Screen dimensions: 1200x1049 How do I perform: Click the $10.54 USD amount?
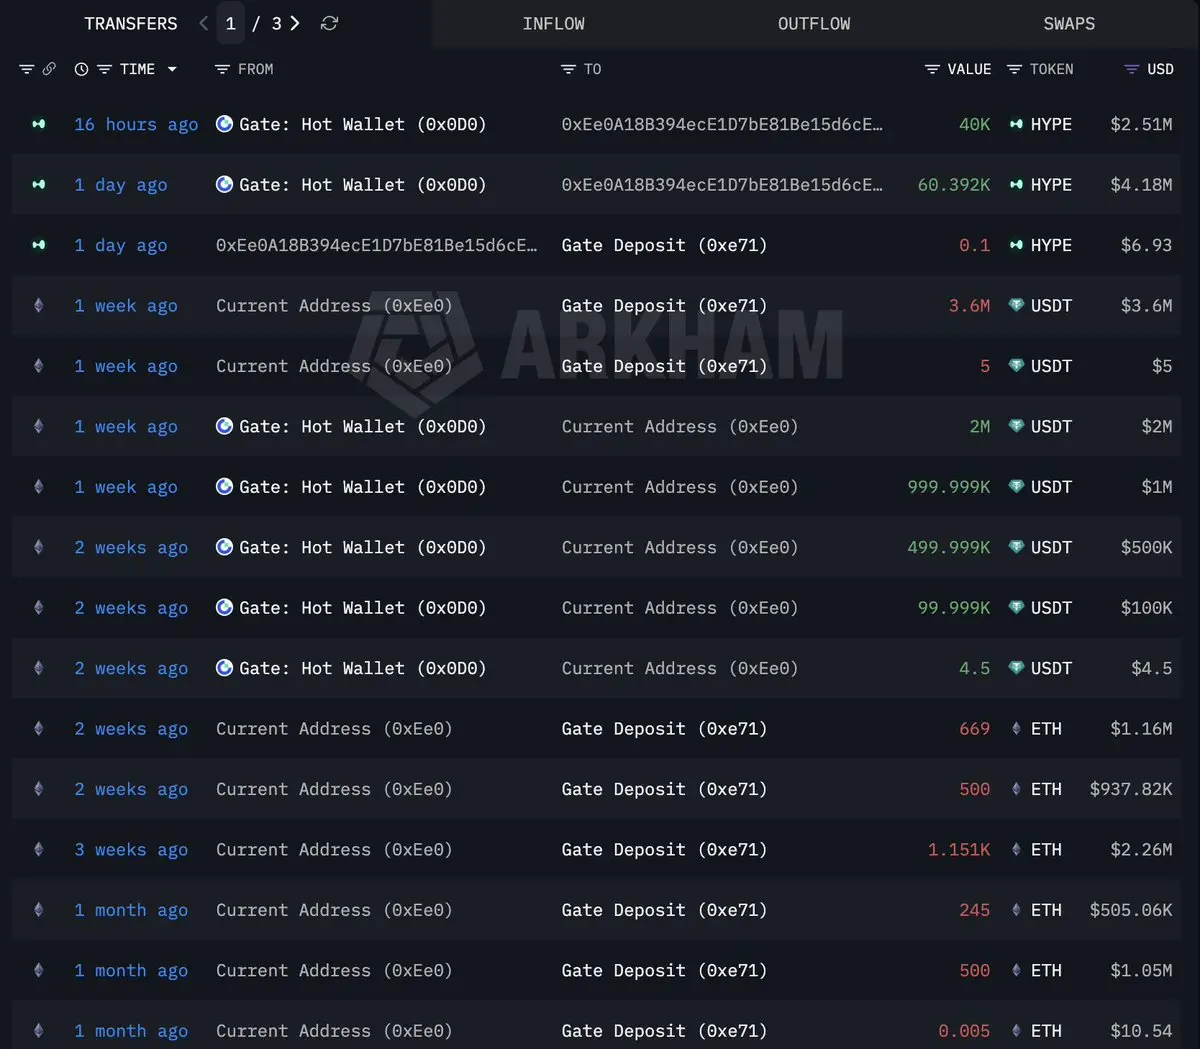pyautogui.click(x=1141, y=1031)
